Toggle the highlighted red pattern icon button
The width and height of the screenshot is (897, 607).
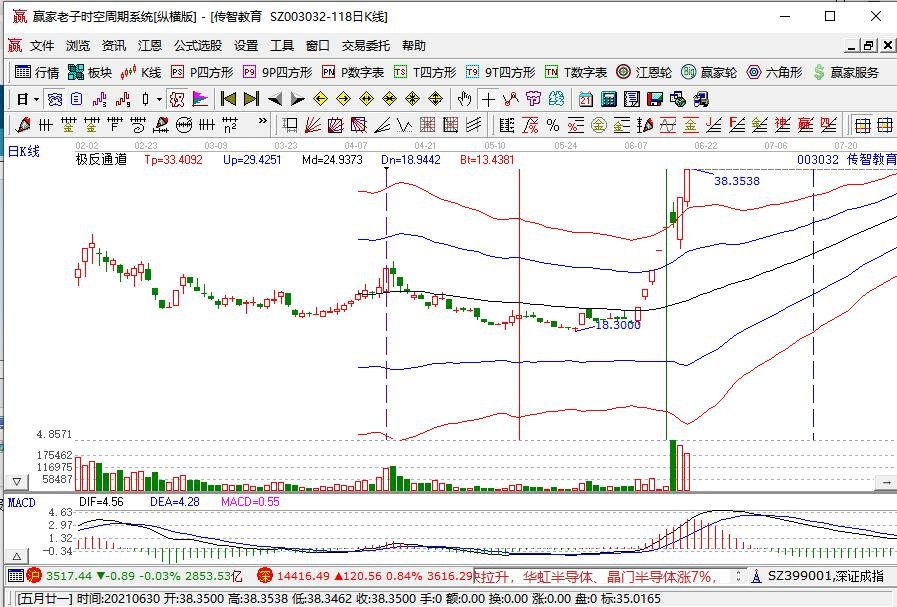tap(177, 100)
